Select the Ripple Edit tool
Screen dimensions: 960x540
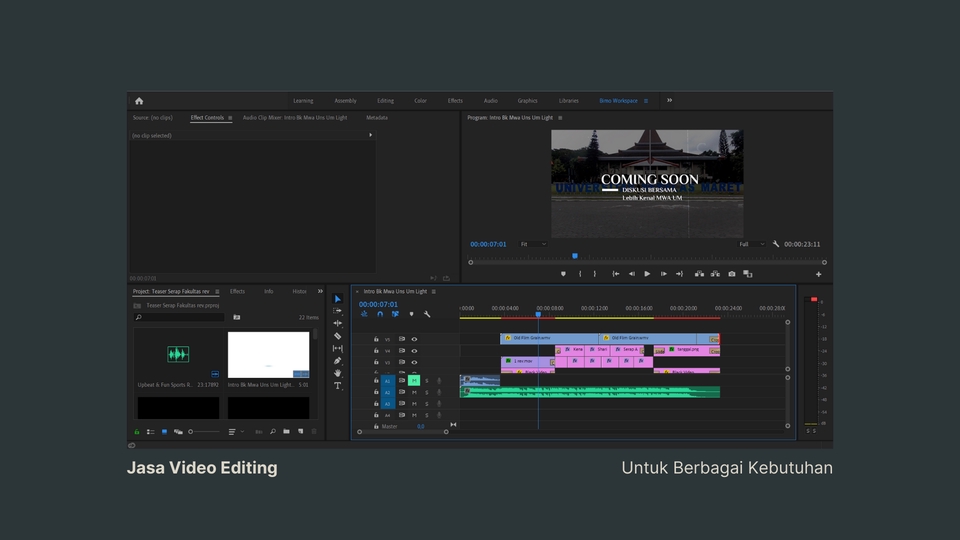337,323
